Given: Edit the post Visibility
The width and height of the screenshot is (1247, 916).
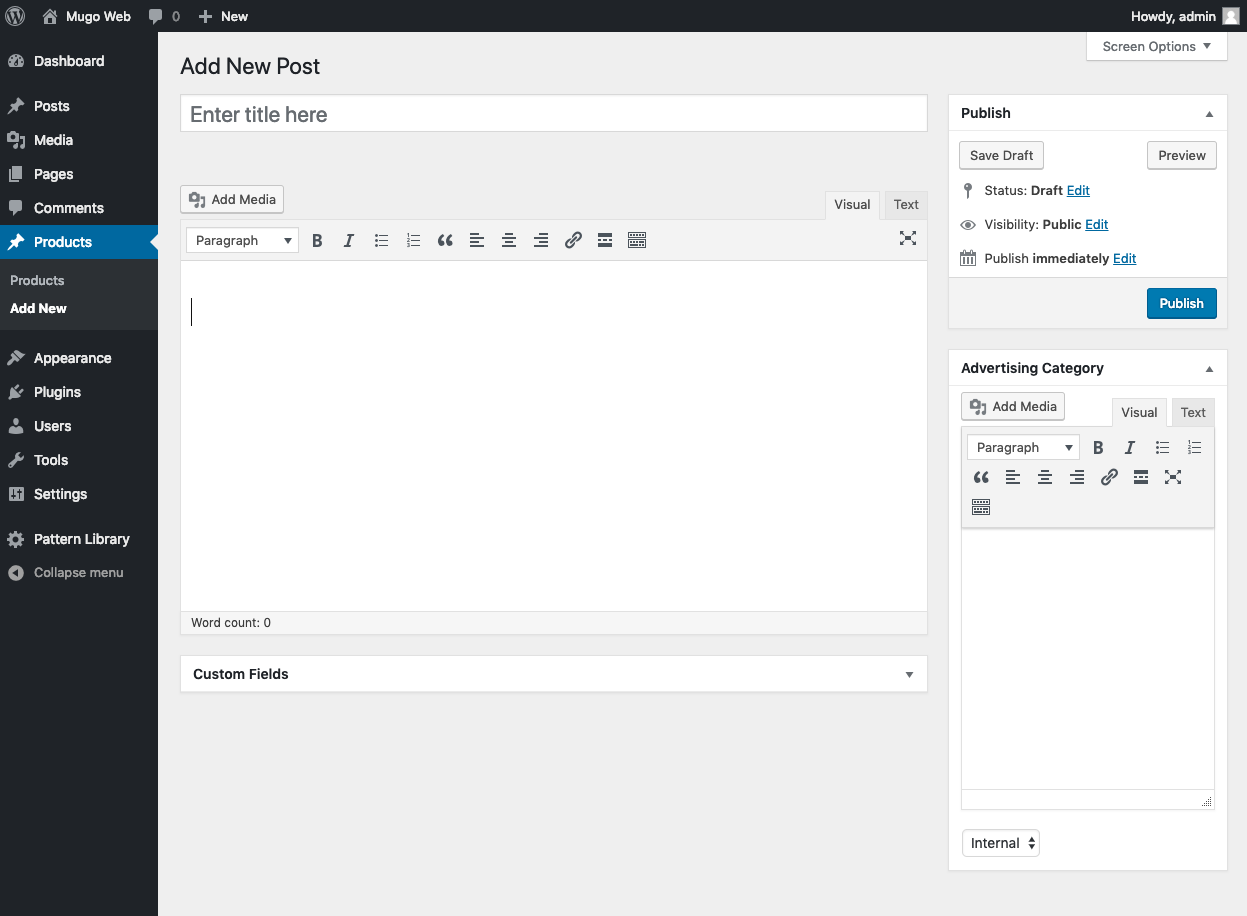Looking at the screenshot, I should point(1097,224).
